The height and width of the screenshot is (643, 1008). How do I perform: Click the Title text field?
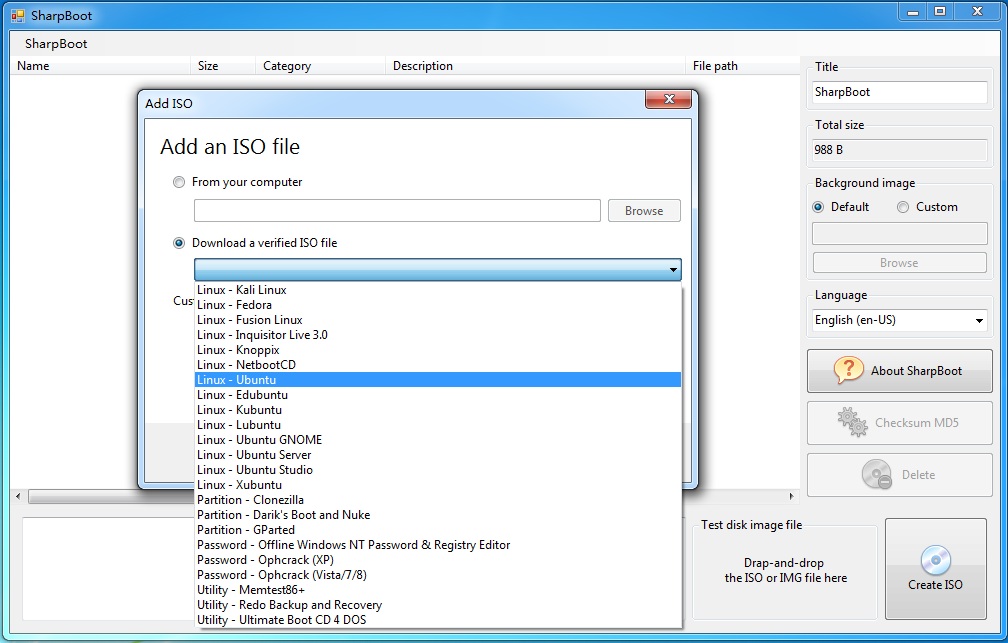click(x=899, y=92)
